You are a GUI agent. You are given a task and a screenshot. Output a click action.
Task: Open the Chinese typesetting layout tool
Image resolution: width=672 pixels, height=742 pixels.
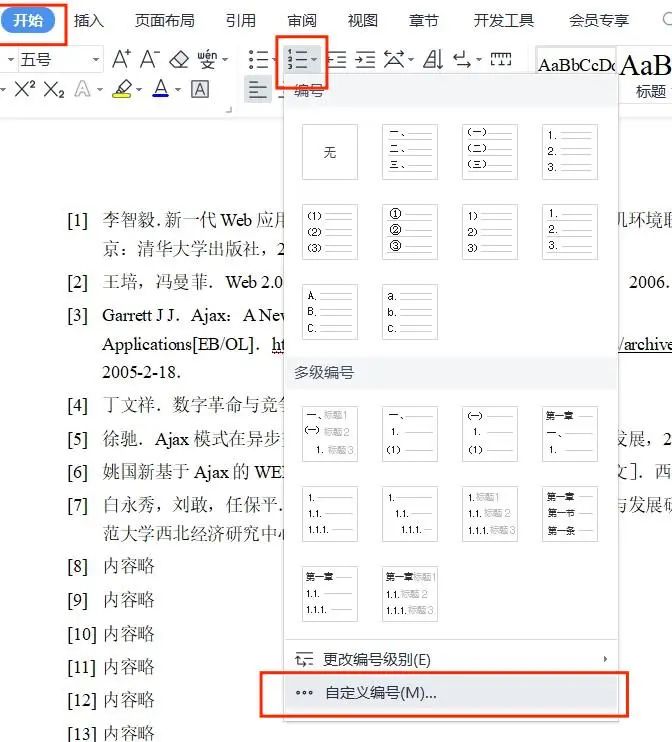(x=394, y=60)
